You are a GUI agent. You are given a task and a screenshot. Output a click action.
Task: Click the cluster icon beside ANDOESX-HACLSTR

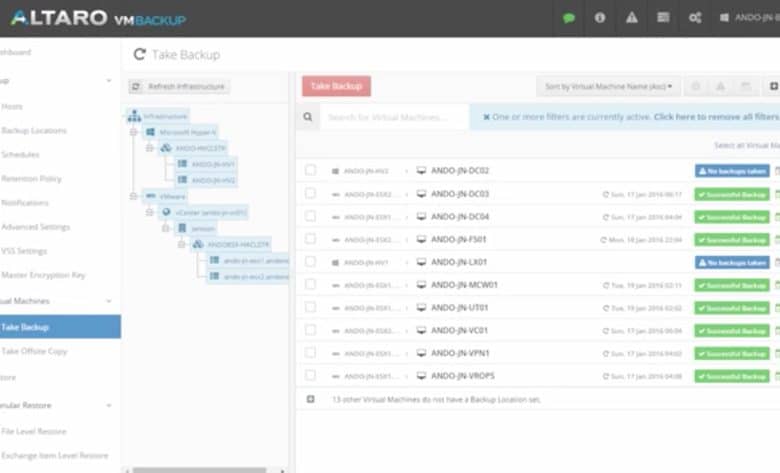pyautogui.click(x=198, y=244)
